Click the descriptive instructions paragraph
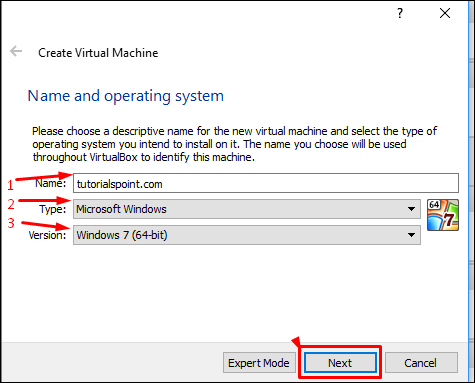475x383 pixels. click(x=234, y=144)
